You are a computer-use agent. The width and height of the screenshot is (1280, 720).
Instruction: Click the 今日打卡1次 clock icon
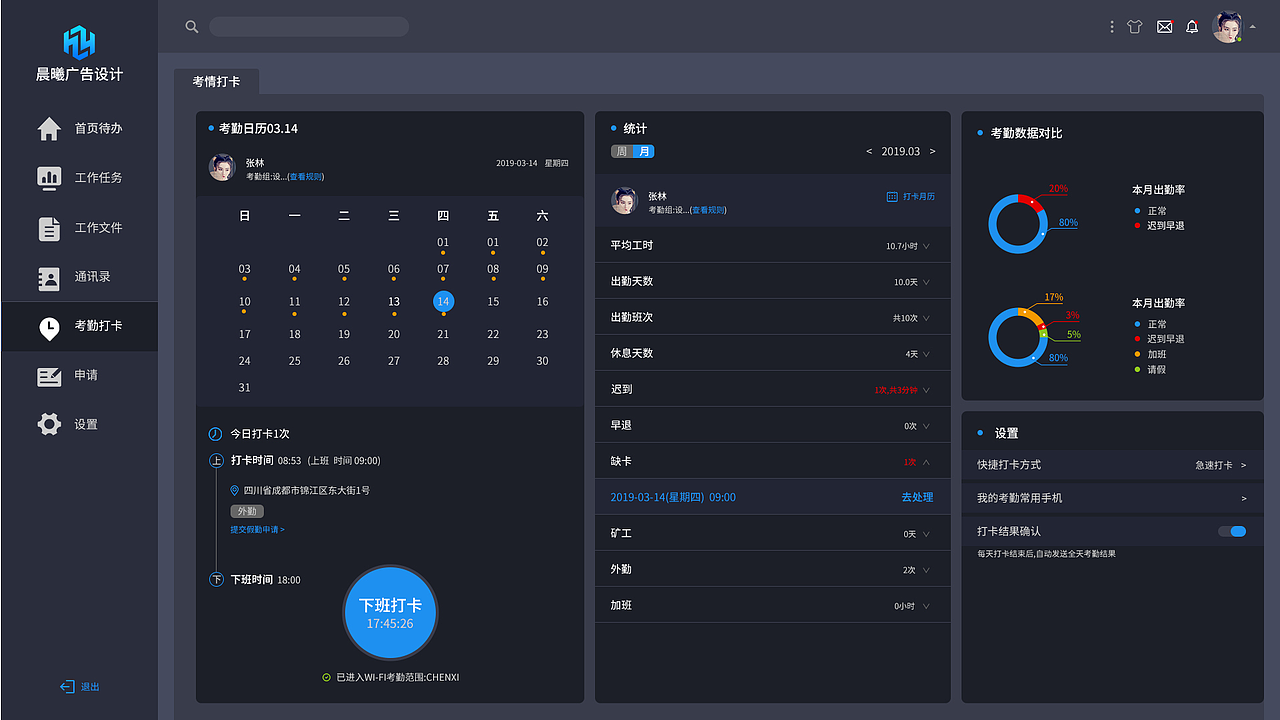(215, 434)
